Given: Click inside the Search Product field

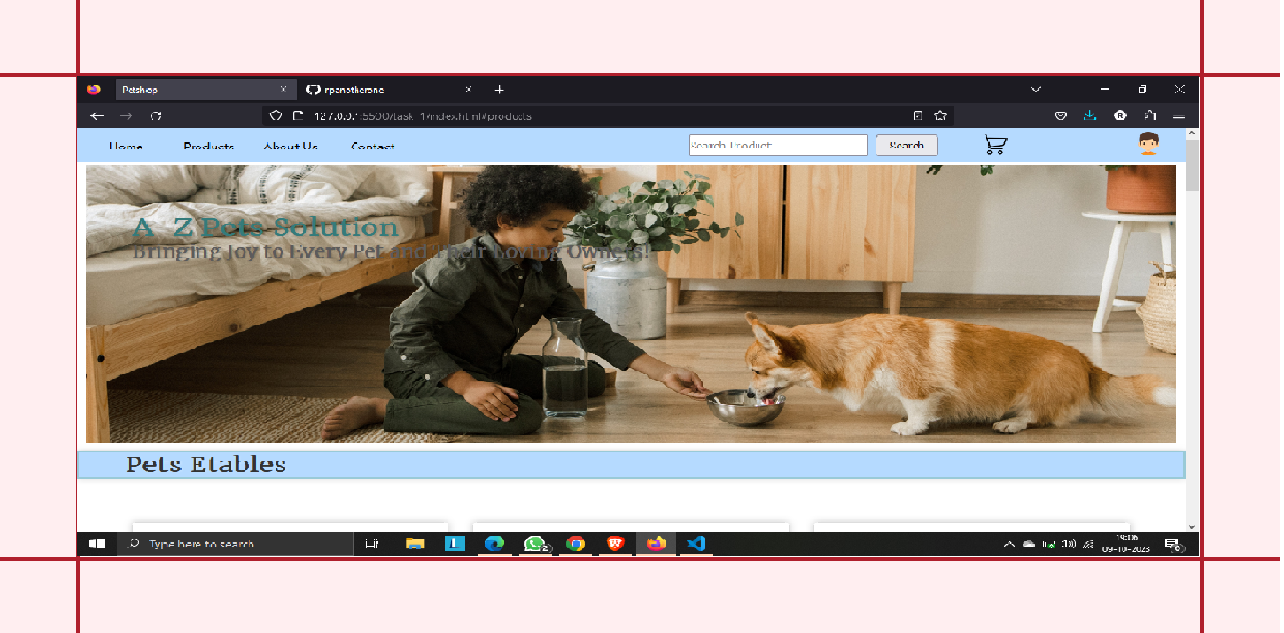Looking at the screenshot, I should pos(778,145).
